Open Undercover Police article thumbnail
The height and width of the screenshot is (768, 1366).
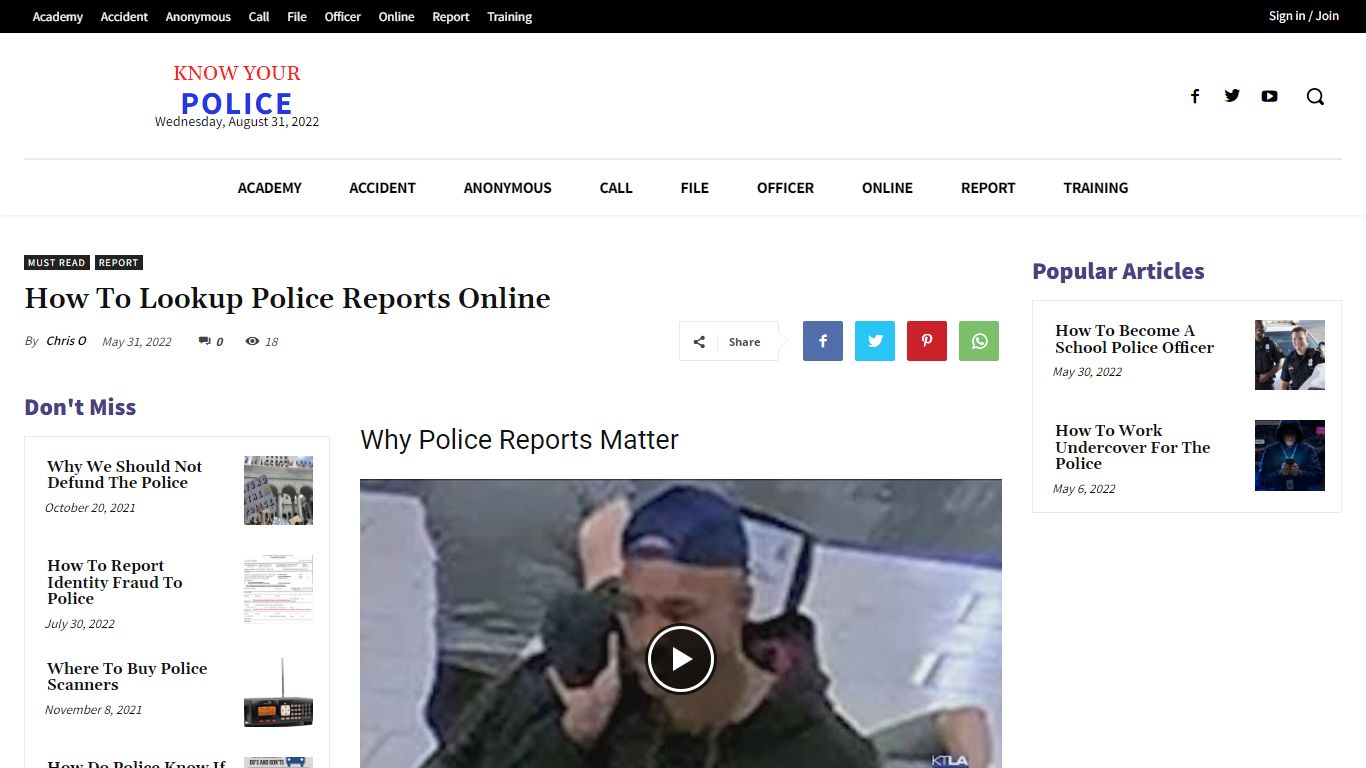(x=1290, y=455)
